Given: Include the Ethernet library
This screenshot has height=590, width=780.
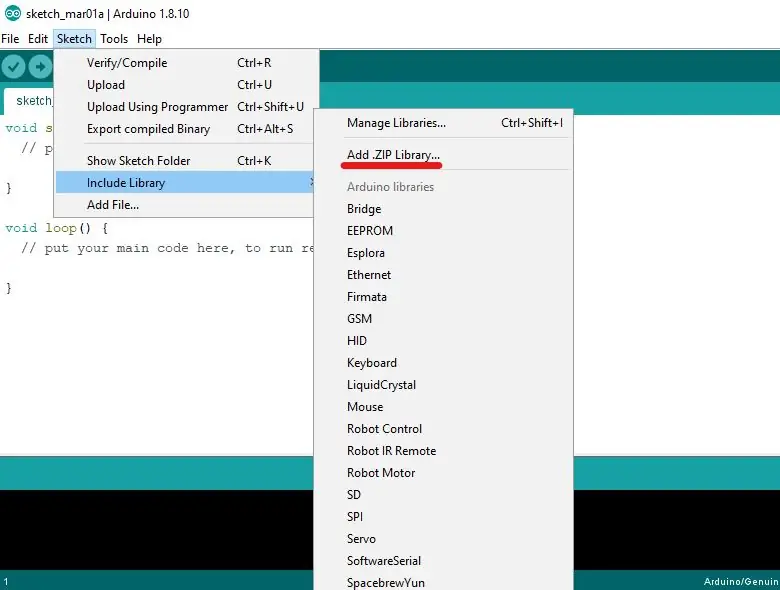Looking at the screenshot, I should click(x=444, y=275).
